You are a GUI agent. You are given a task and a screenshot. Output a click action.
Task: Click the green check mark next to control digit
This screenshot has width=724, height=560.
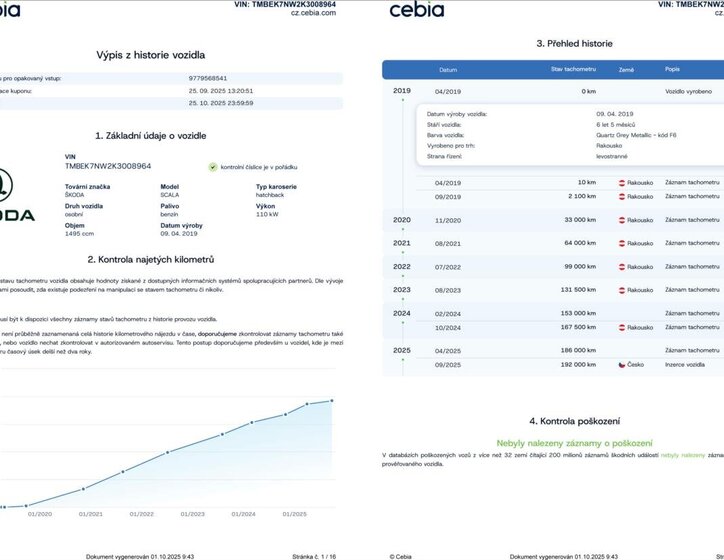pyautogui.click(x=213, y=166)
